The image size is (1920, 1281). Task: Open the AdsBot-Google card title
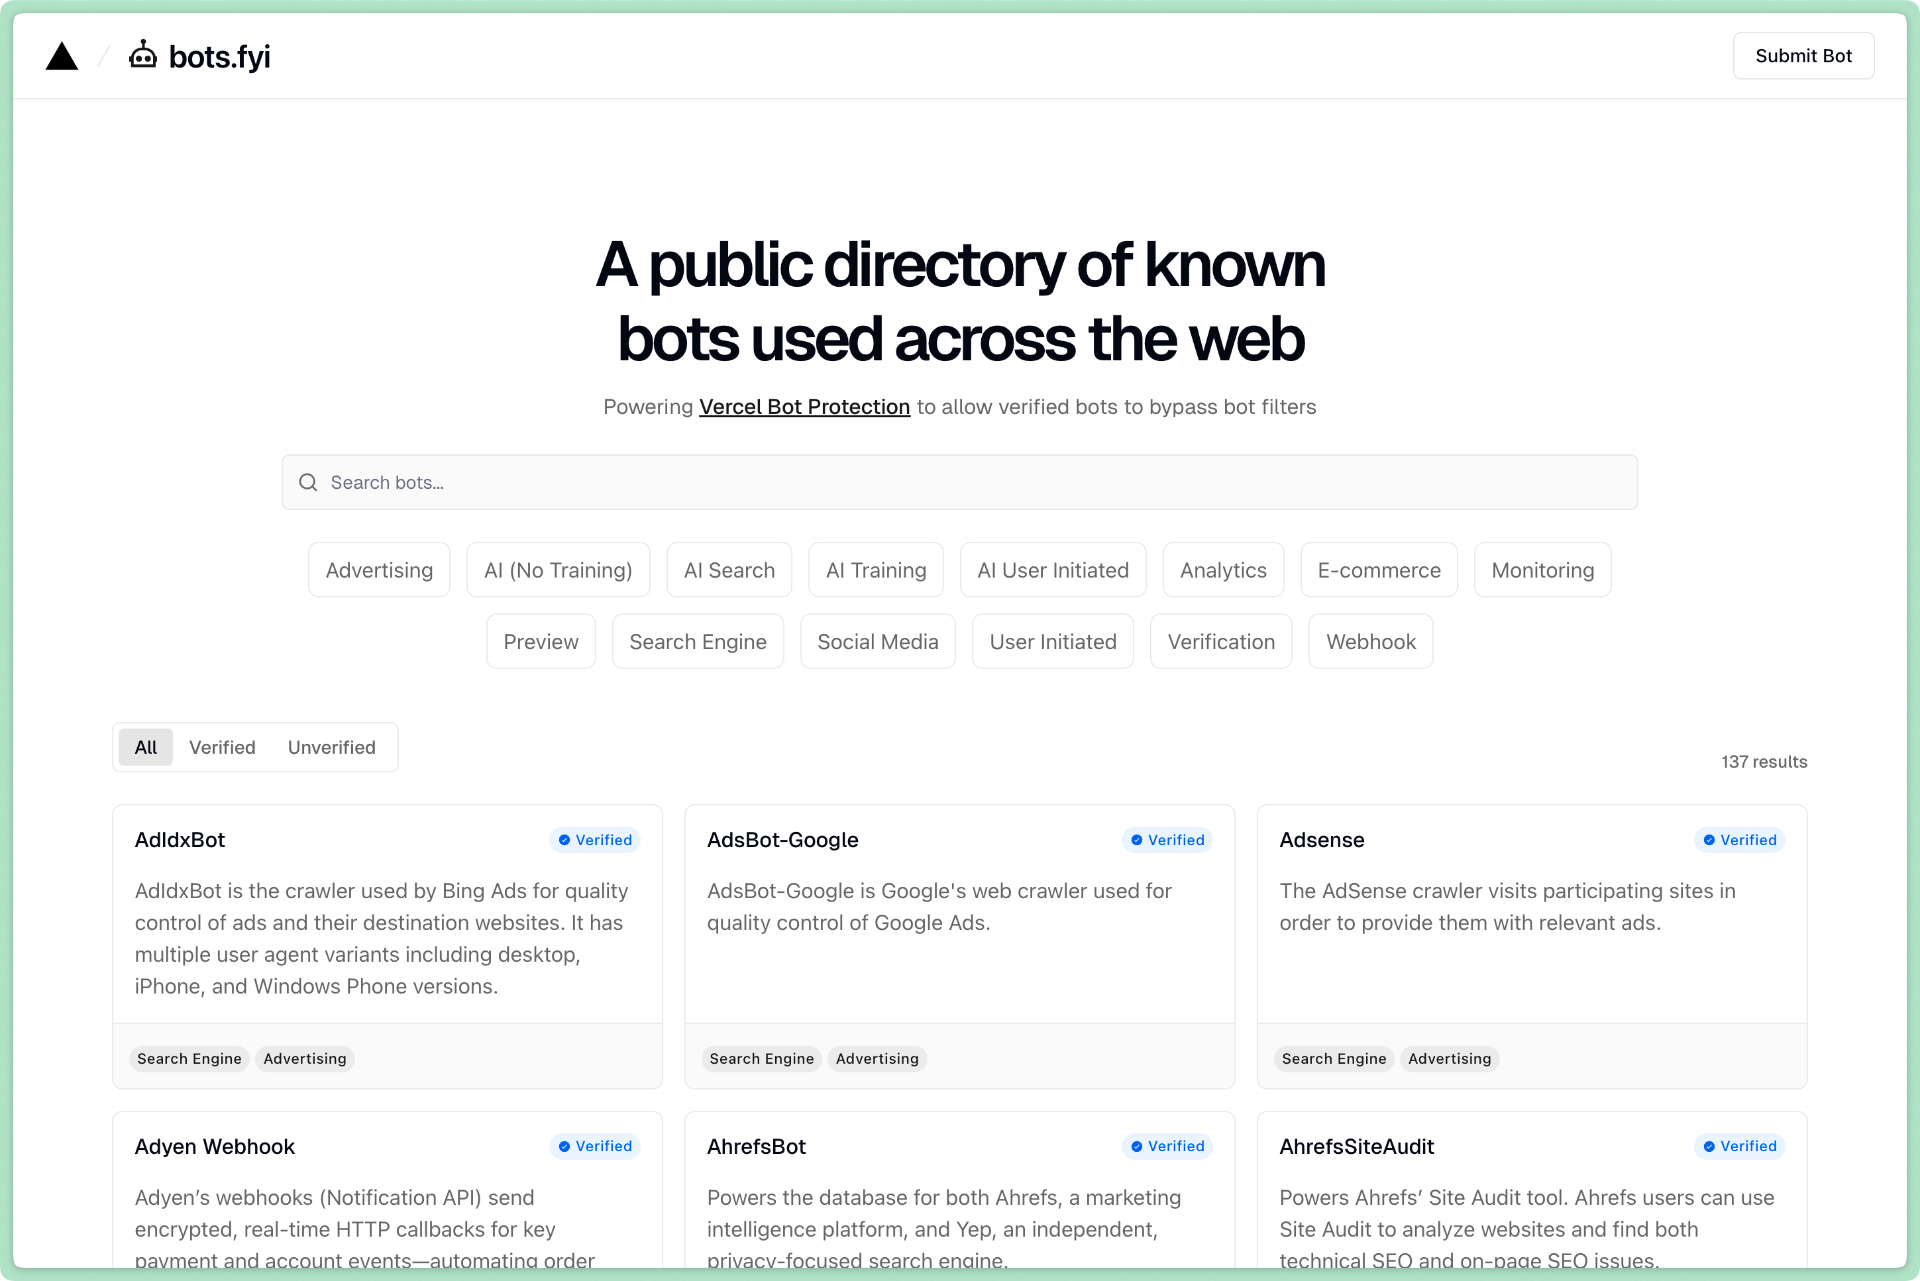tap(783, 840)
